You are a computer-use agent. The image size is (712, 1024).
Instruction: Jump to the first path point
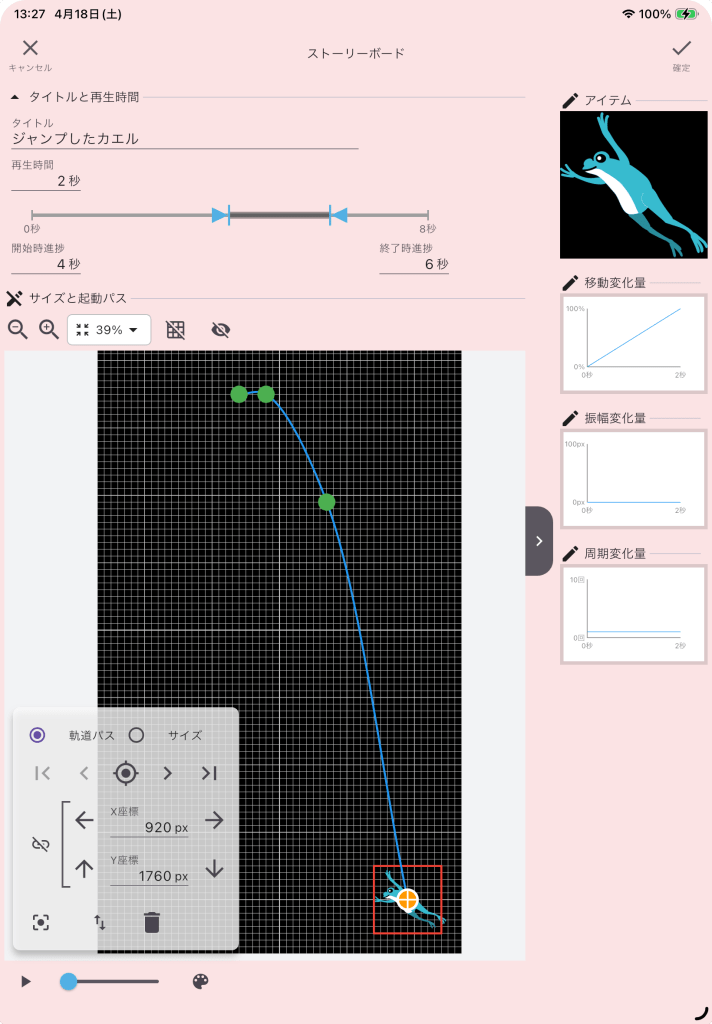[x=42, y=773]
